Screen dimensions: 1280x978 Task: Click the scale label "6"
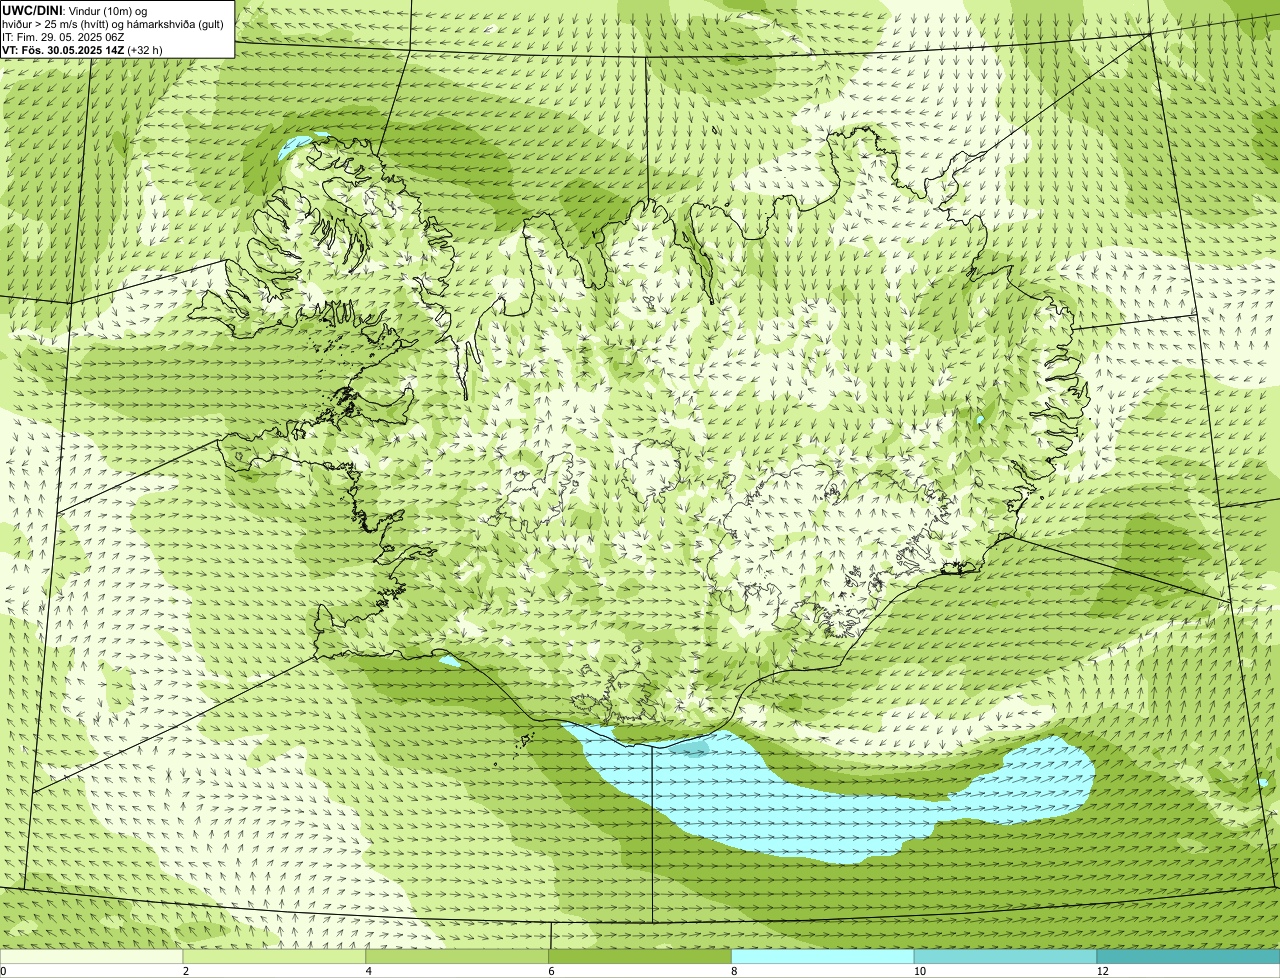tap(551, 971)
